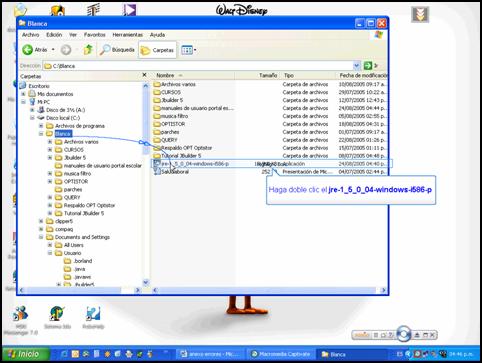Select All Users folder in the tree
Screen dimensions: 482x363
coord(74,245)
